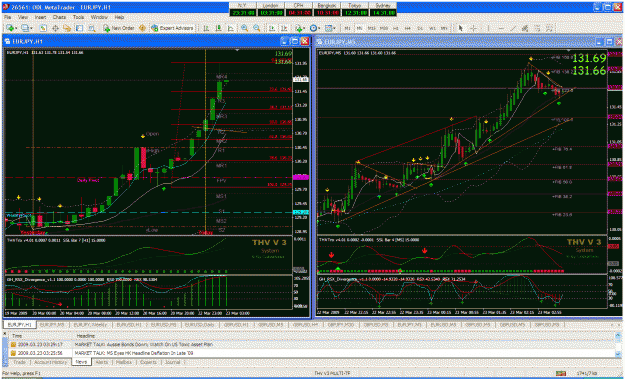Viewport: 625px width, 379px height.
Task: Open news headline 'Aussie Bonds Down'
Action: tap(143, 344)
